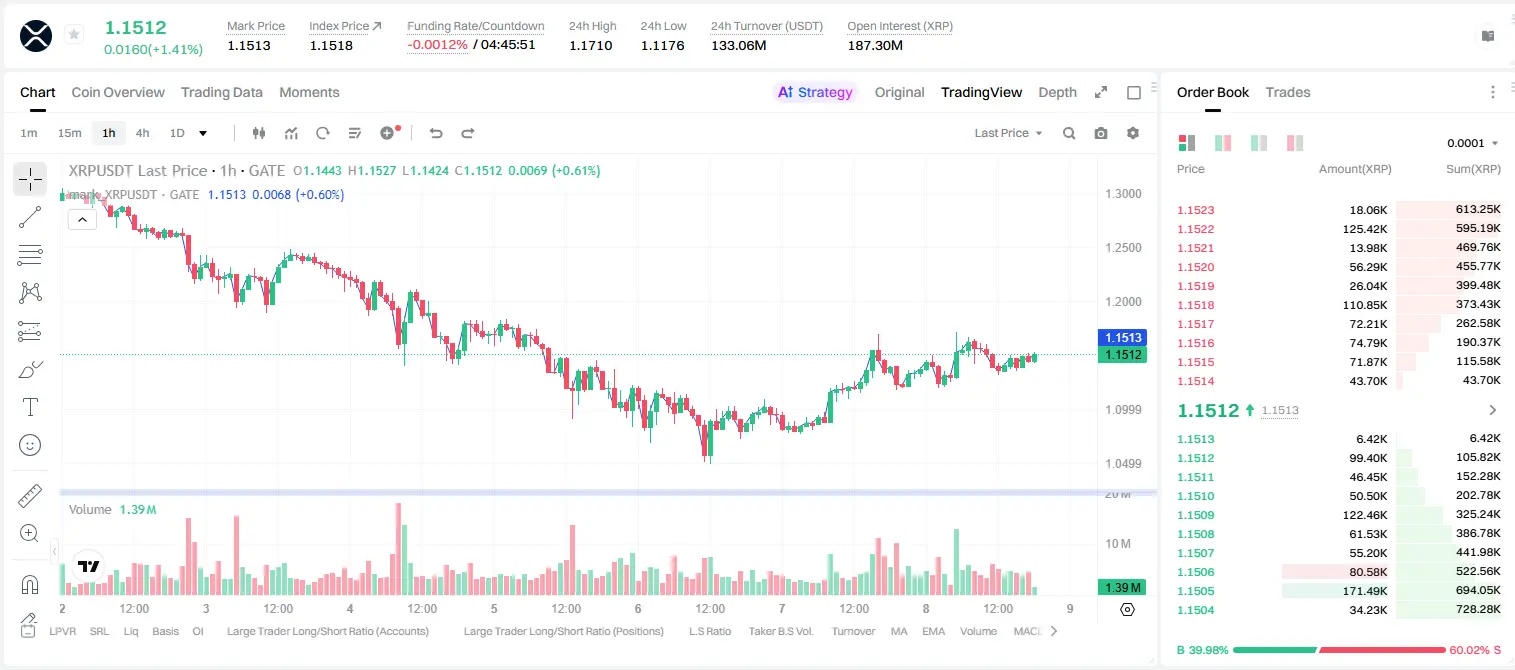The height and width of the screenshot is (670, 1515).
Task: Undo last chart action
Action: tap(435, 133)
